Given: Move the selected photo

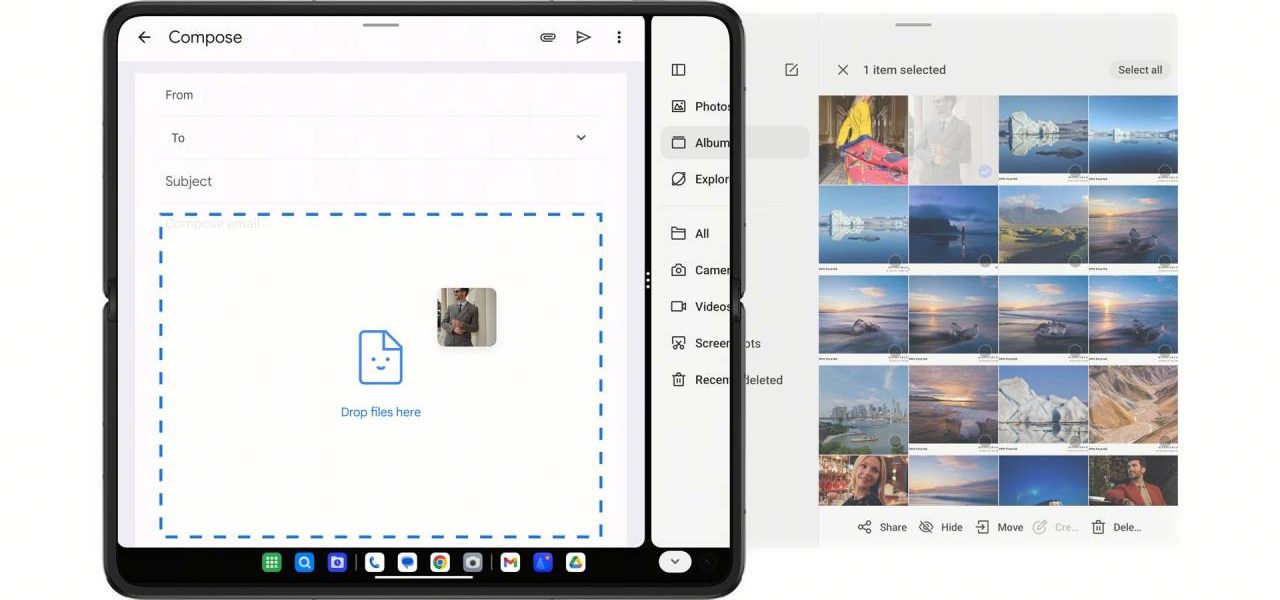Looking at the screenshot, I should (999, 527).
